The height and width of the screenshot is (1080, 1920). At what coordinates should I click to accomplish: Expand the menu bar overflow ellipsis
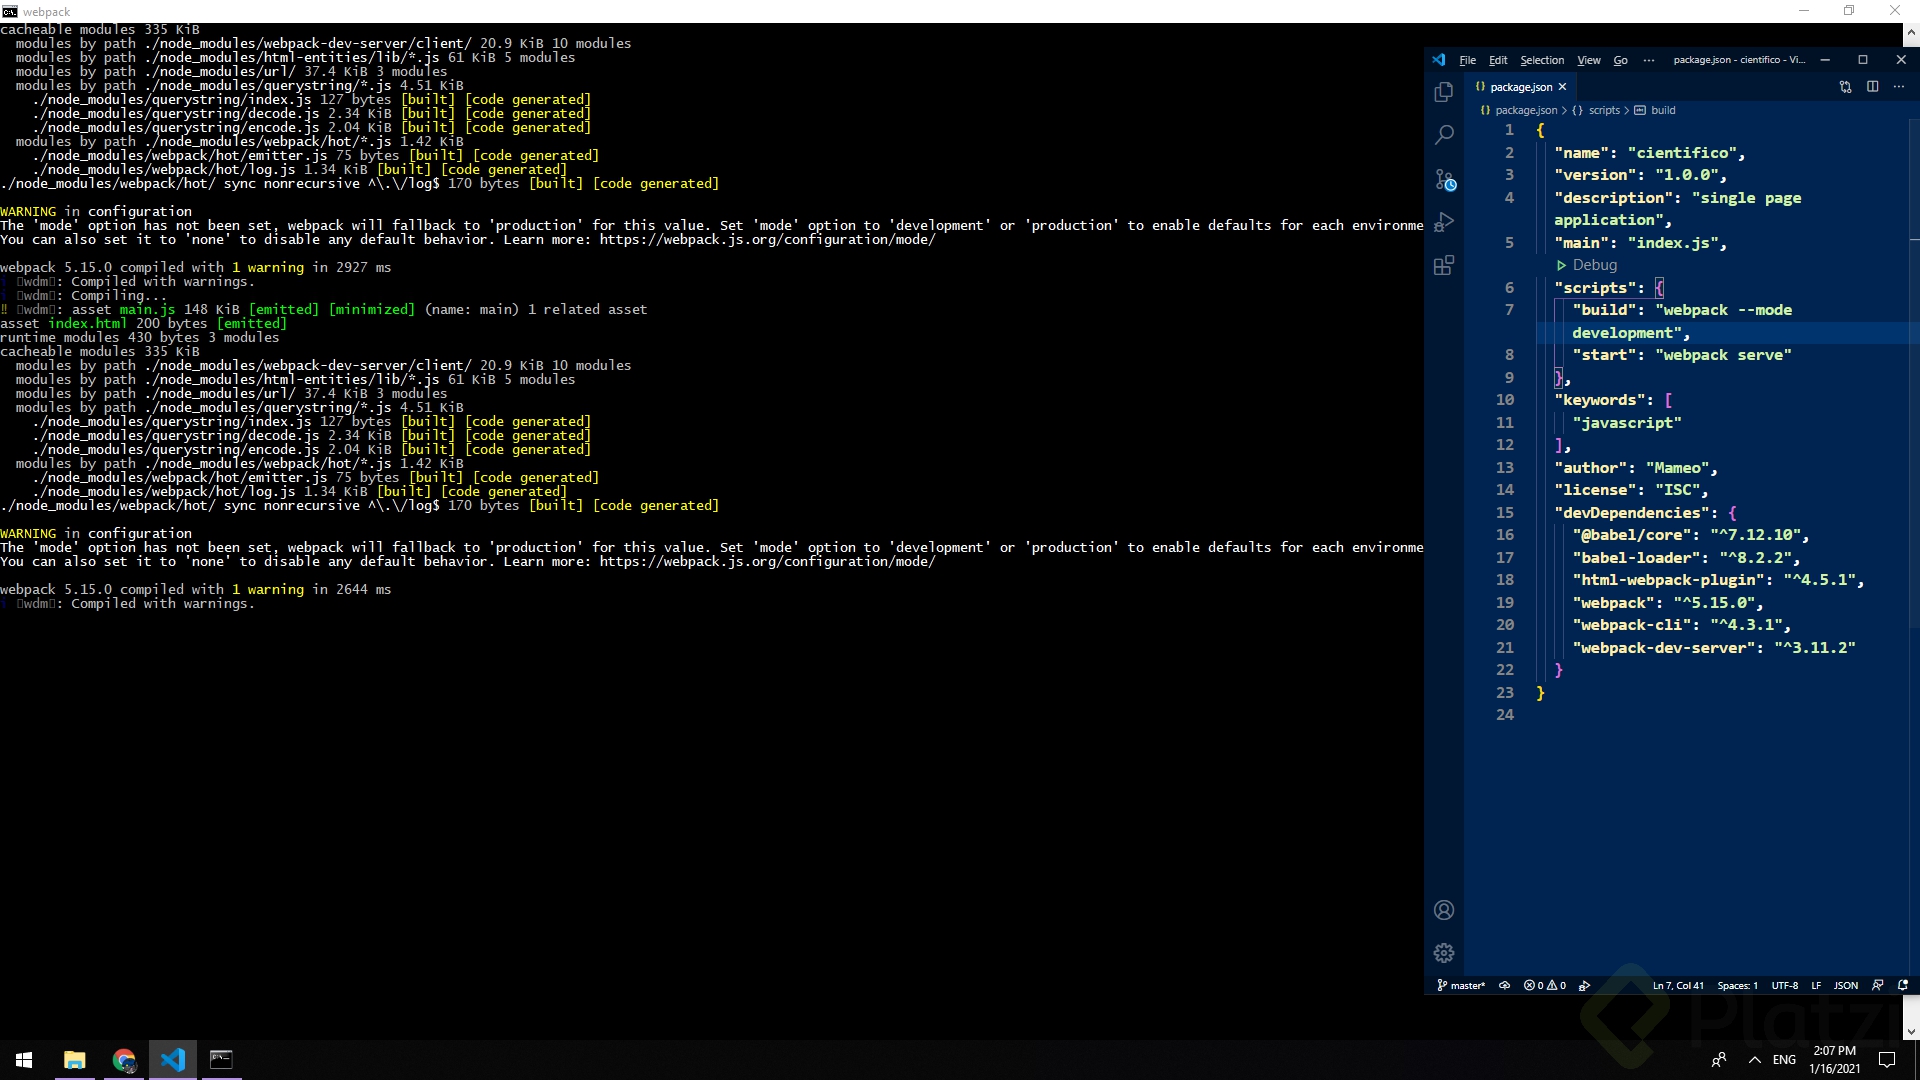coord(1648,60)
